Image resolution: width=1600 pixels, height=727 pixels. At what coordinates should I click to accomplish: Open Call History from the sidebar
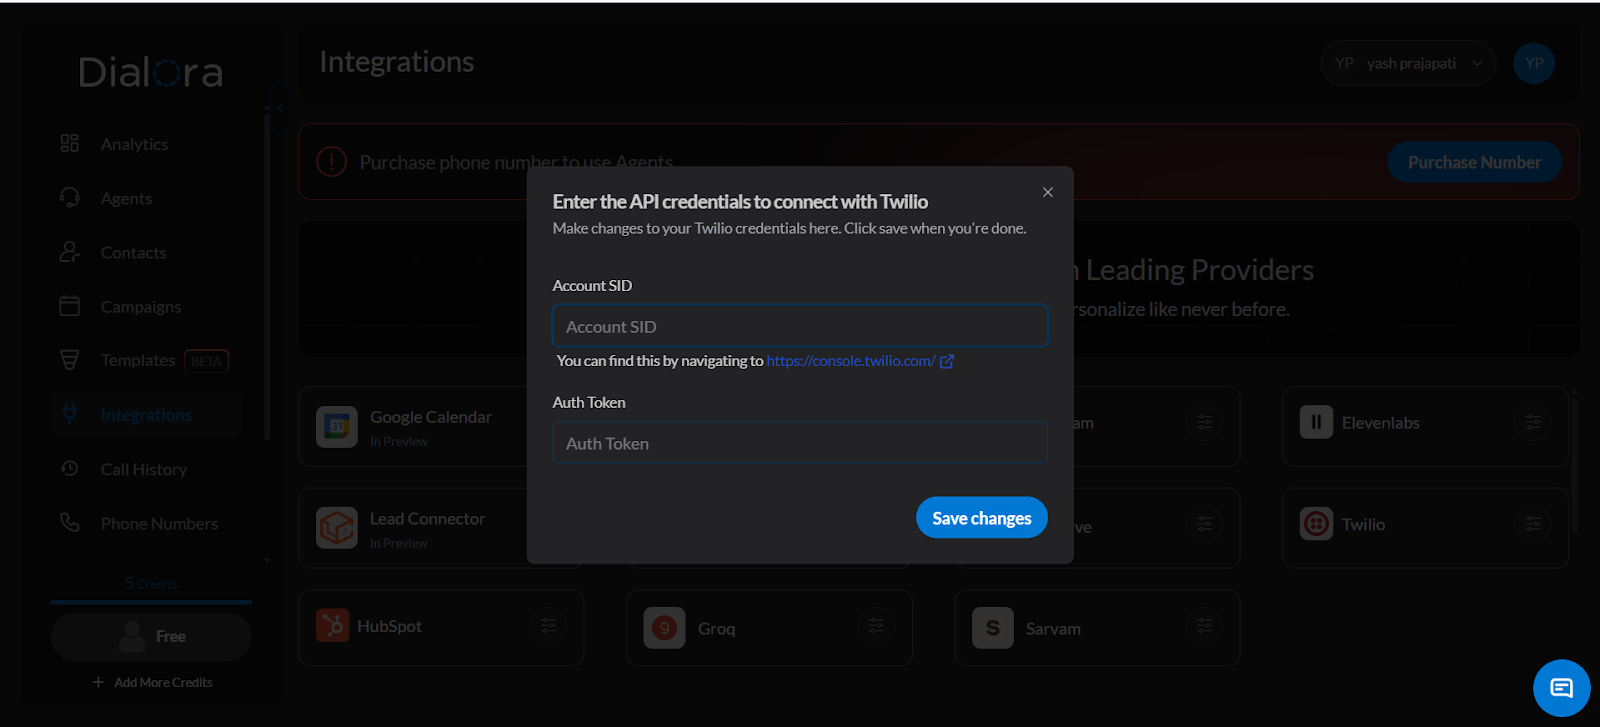point(143,469)
